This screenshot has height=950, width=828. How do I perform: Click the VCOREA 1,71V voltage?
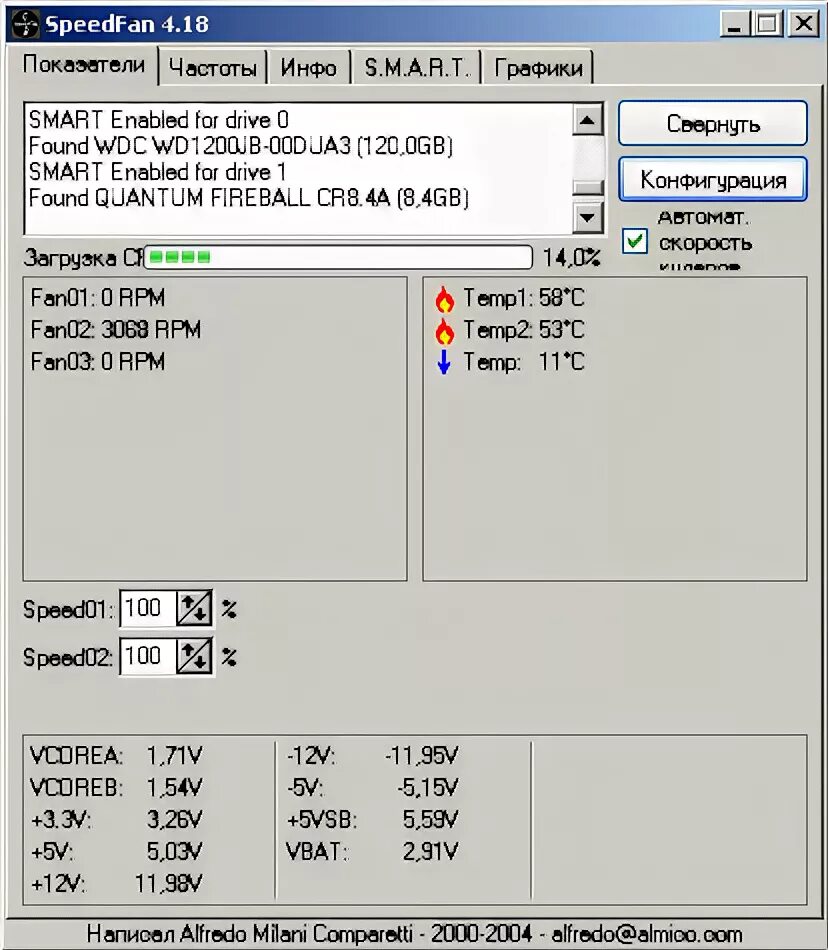click(x=116, y=756)
